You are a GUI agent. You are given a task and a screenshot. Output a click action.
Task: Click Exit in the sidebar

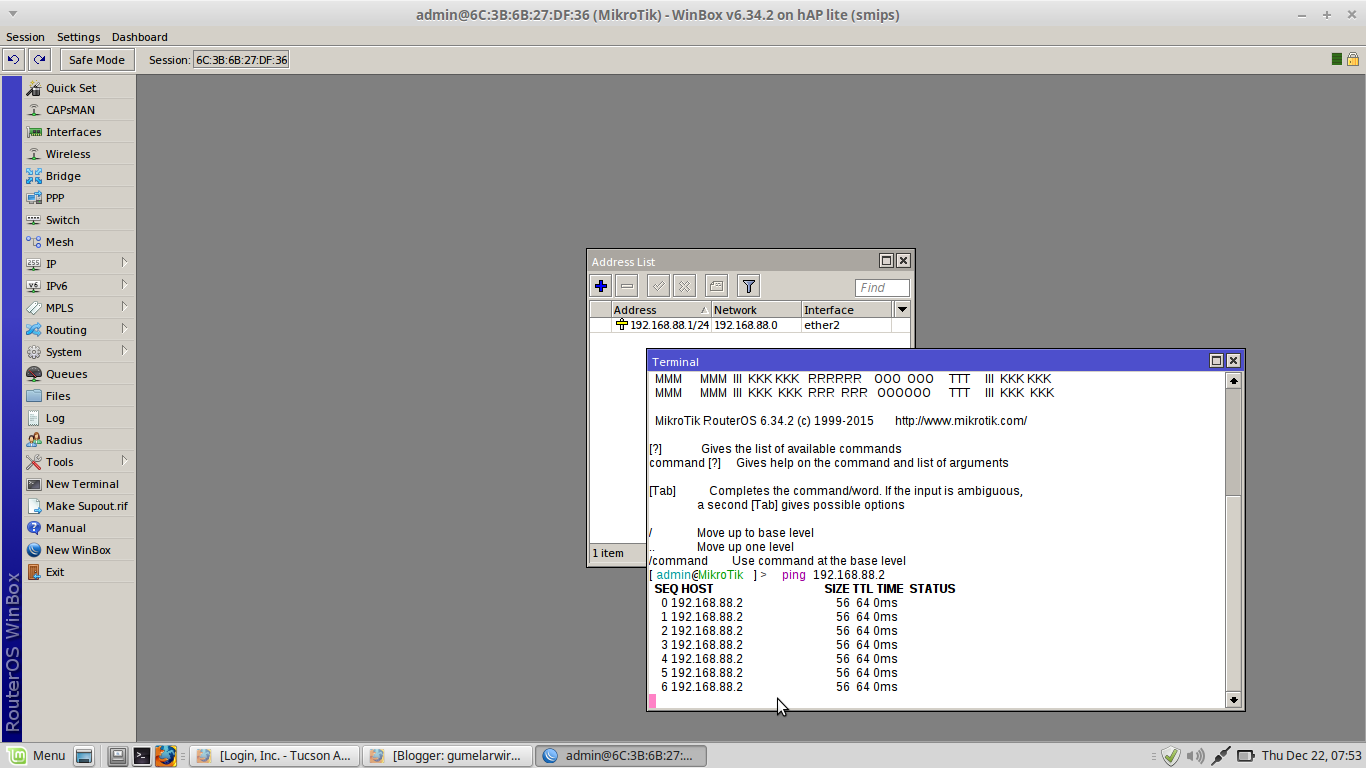point(79,572)
